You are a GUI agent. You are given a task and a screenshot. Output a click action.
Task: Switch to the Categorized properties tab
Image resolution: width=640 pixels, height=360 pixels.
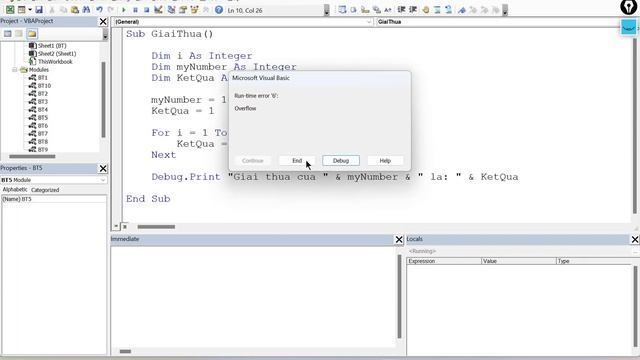45,190
